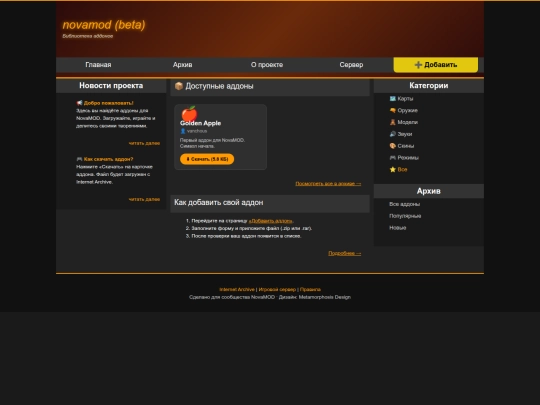Click step 3 text about addon review
This screenshot has height=405, width=540.
246,236
